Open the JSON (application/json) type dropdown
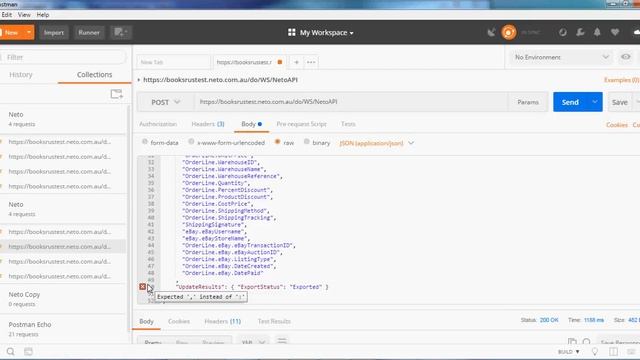 pos(377,143)
